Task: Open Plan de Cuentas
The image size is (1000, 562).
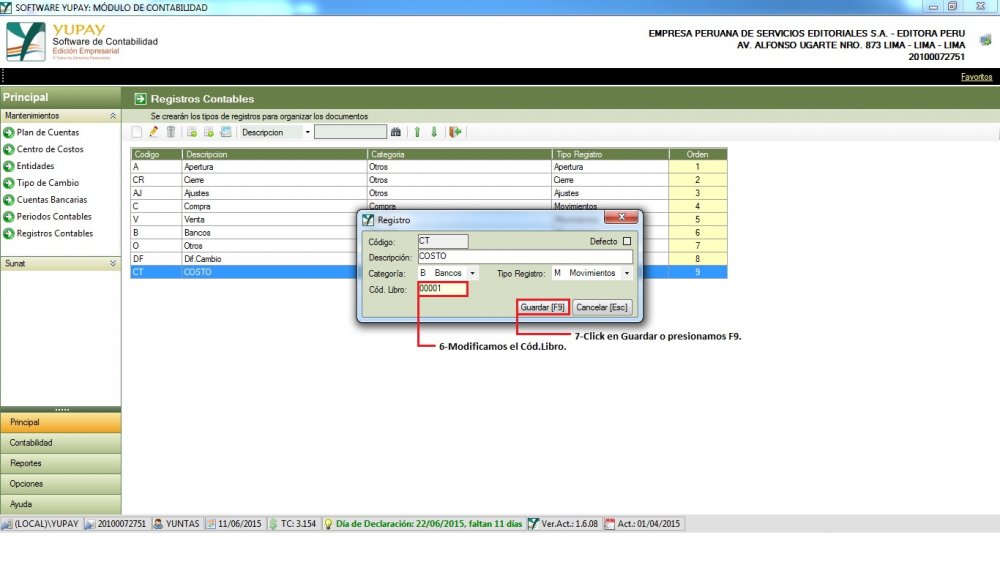Action: [x=48, y=133]
